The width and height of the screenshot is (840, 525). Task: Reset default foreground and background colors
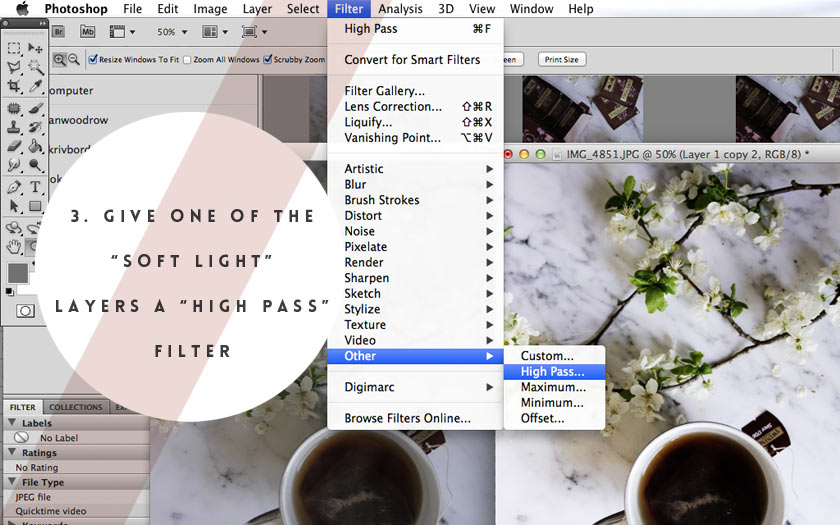coord(9,291)
